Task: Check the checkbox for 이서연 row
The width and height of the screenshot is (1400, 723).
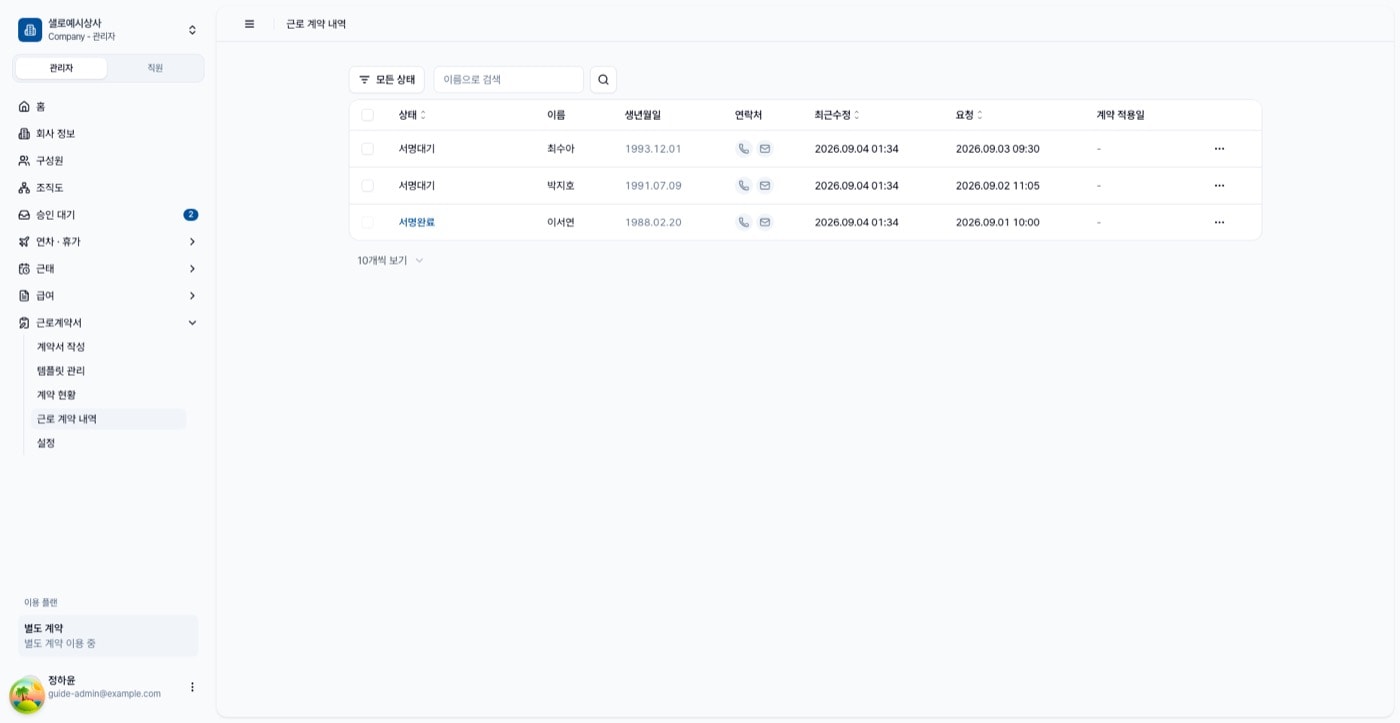Action: pyautogui.click(x=368, y=222)
